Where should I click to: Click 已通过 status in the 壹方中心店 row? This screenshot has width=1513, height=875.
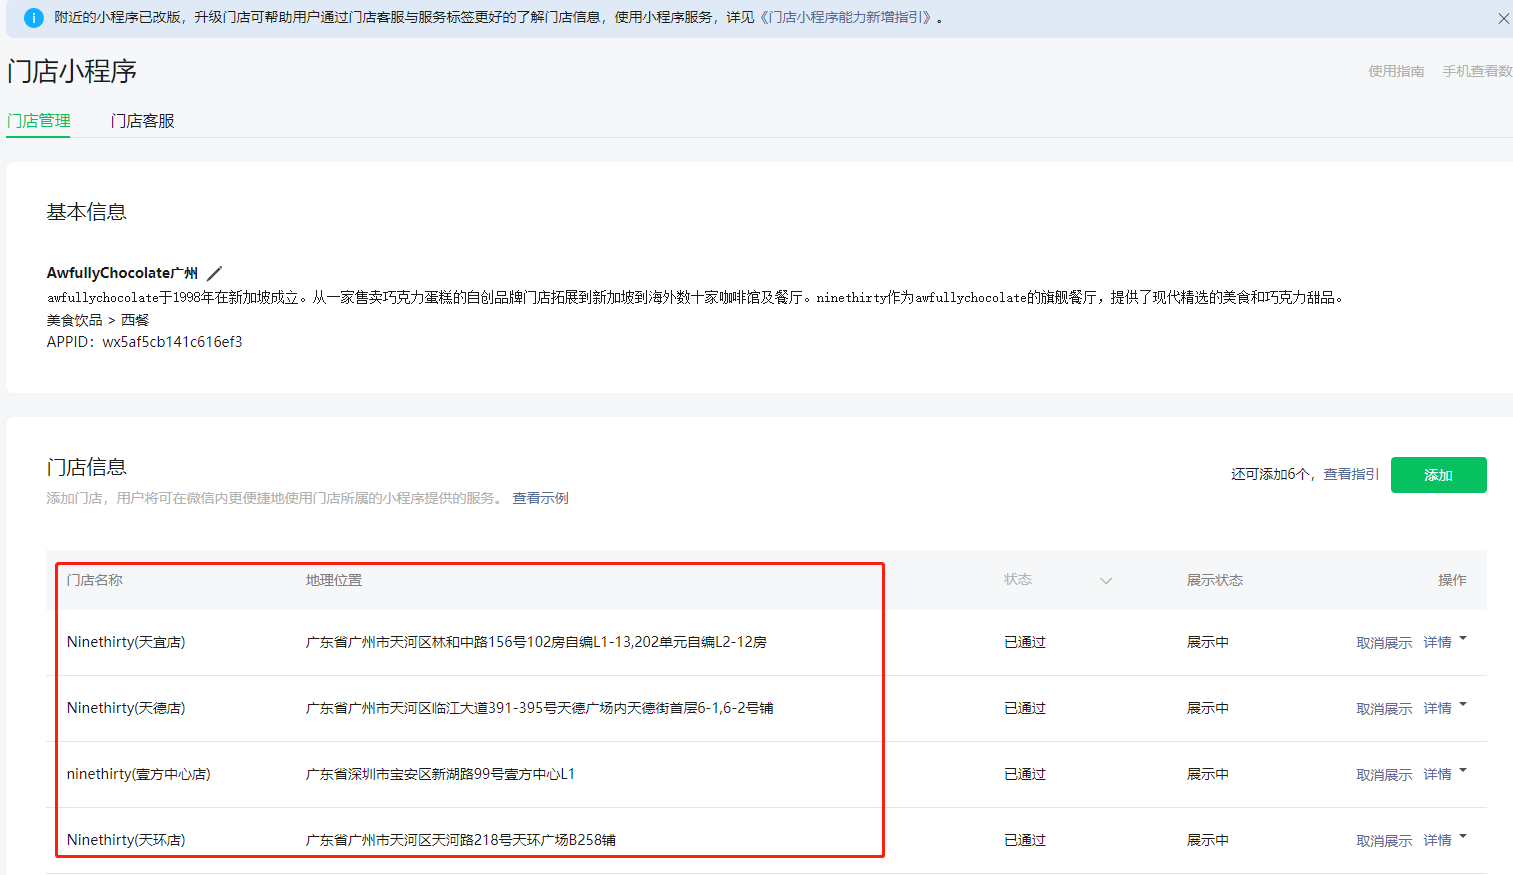point(1025,774)
